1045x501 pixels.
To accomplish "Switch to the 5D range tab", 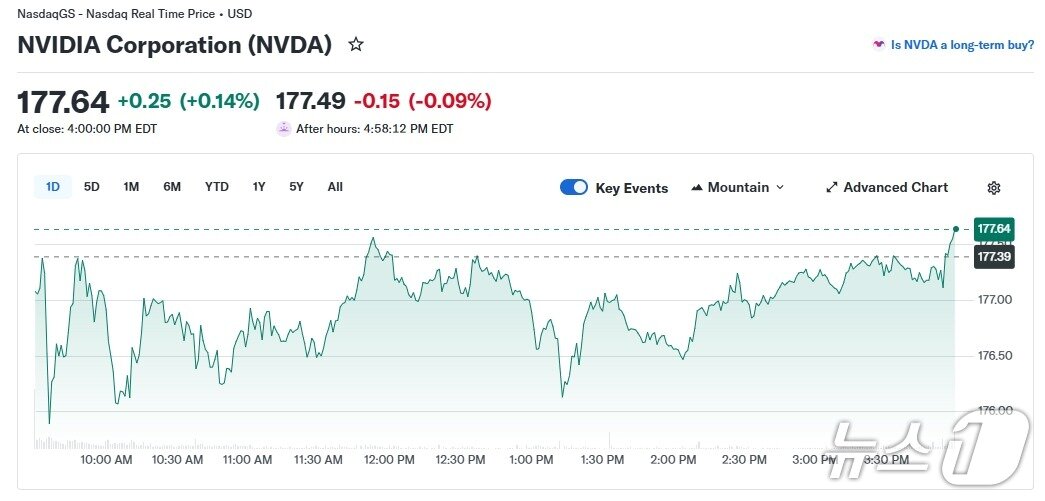I will (91, 187).
